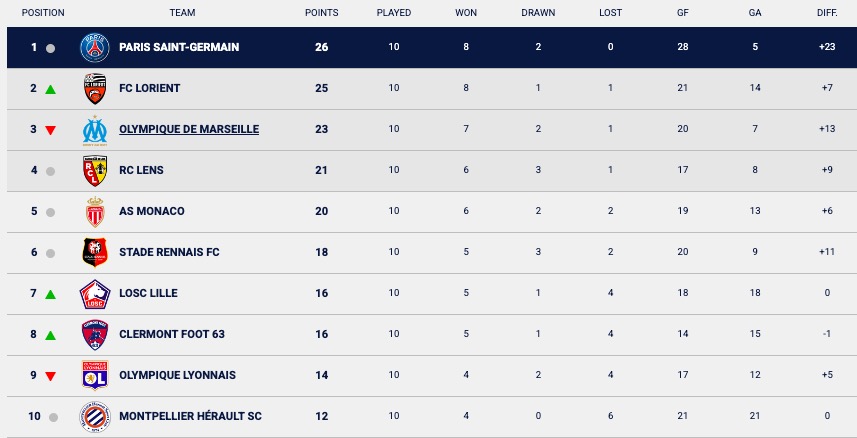Open the Paris Saint-Germain team page
857x438 pixels.
pos(179,47)
